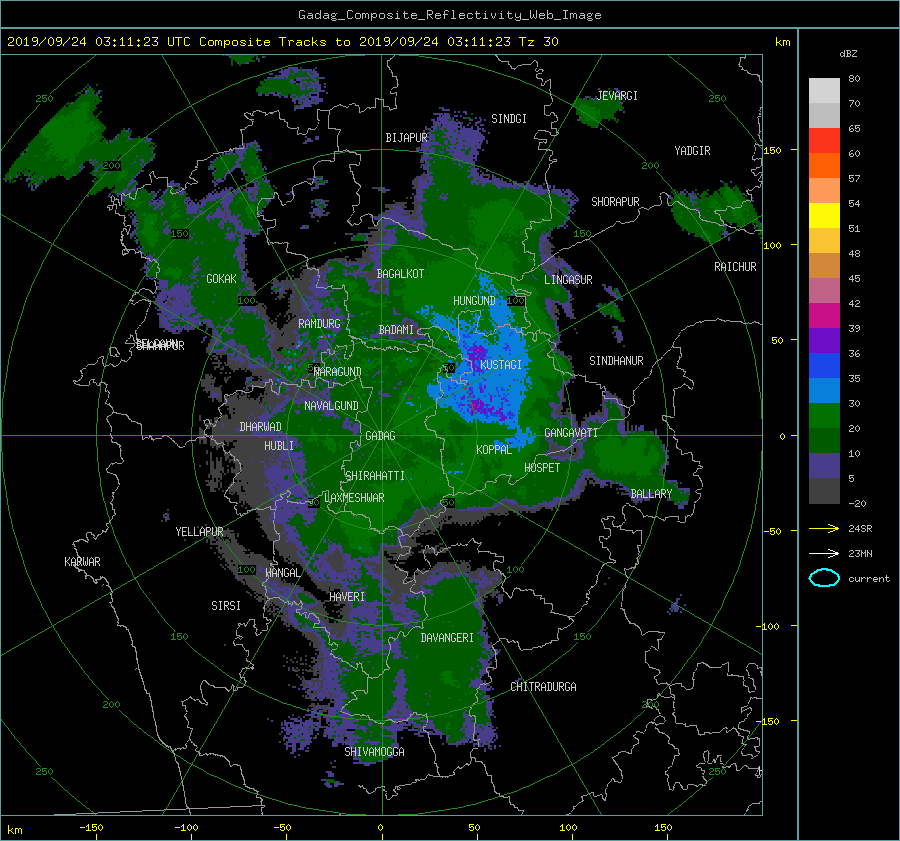Click the LAXMESHWAR label
The height and width of the screenshot is (841, 900).
354,498
